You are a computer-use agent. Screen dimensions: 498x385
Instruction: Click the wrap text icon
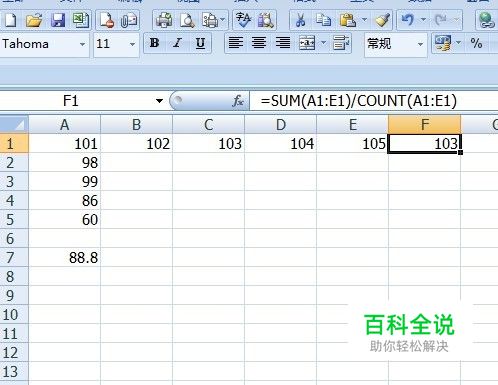pos(341,43)
